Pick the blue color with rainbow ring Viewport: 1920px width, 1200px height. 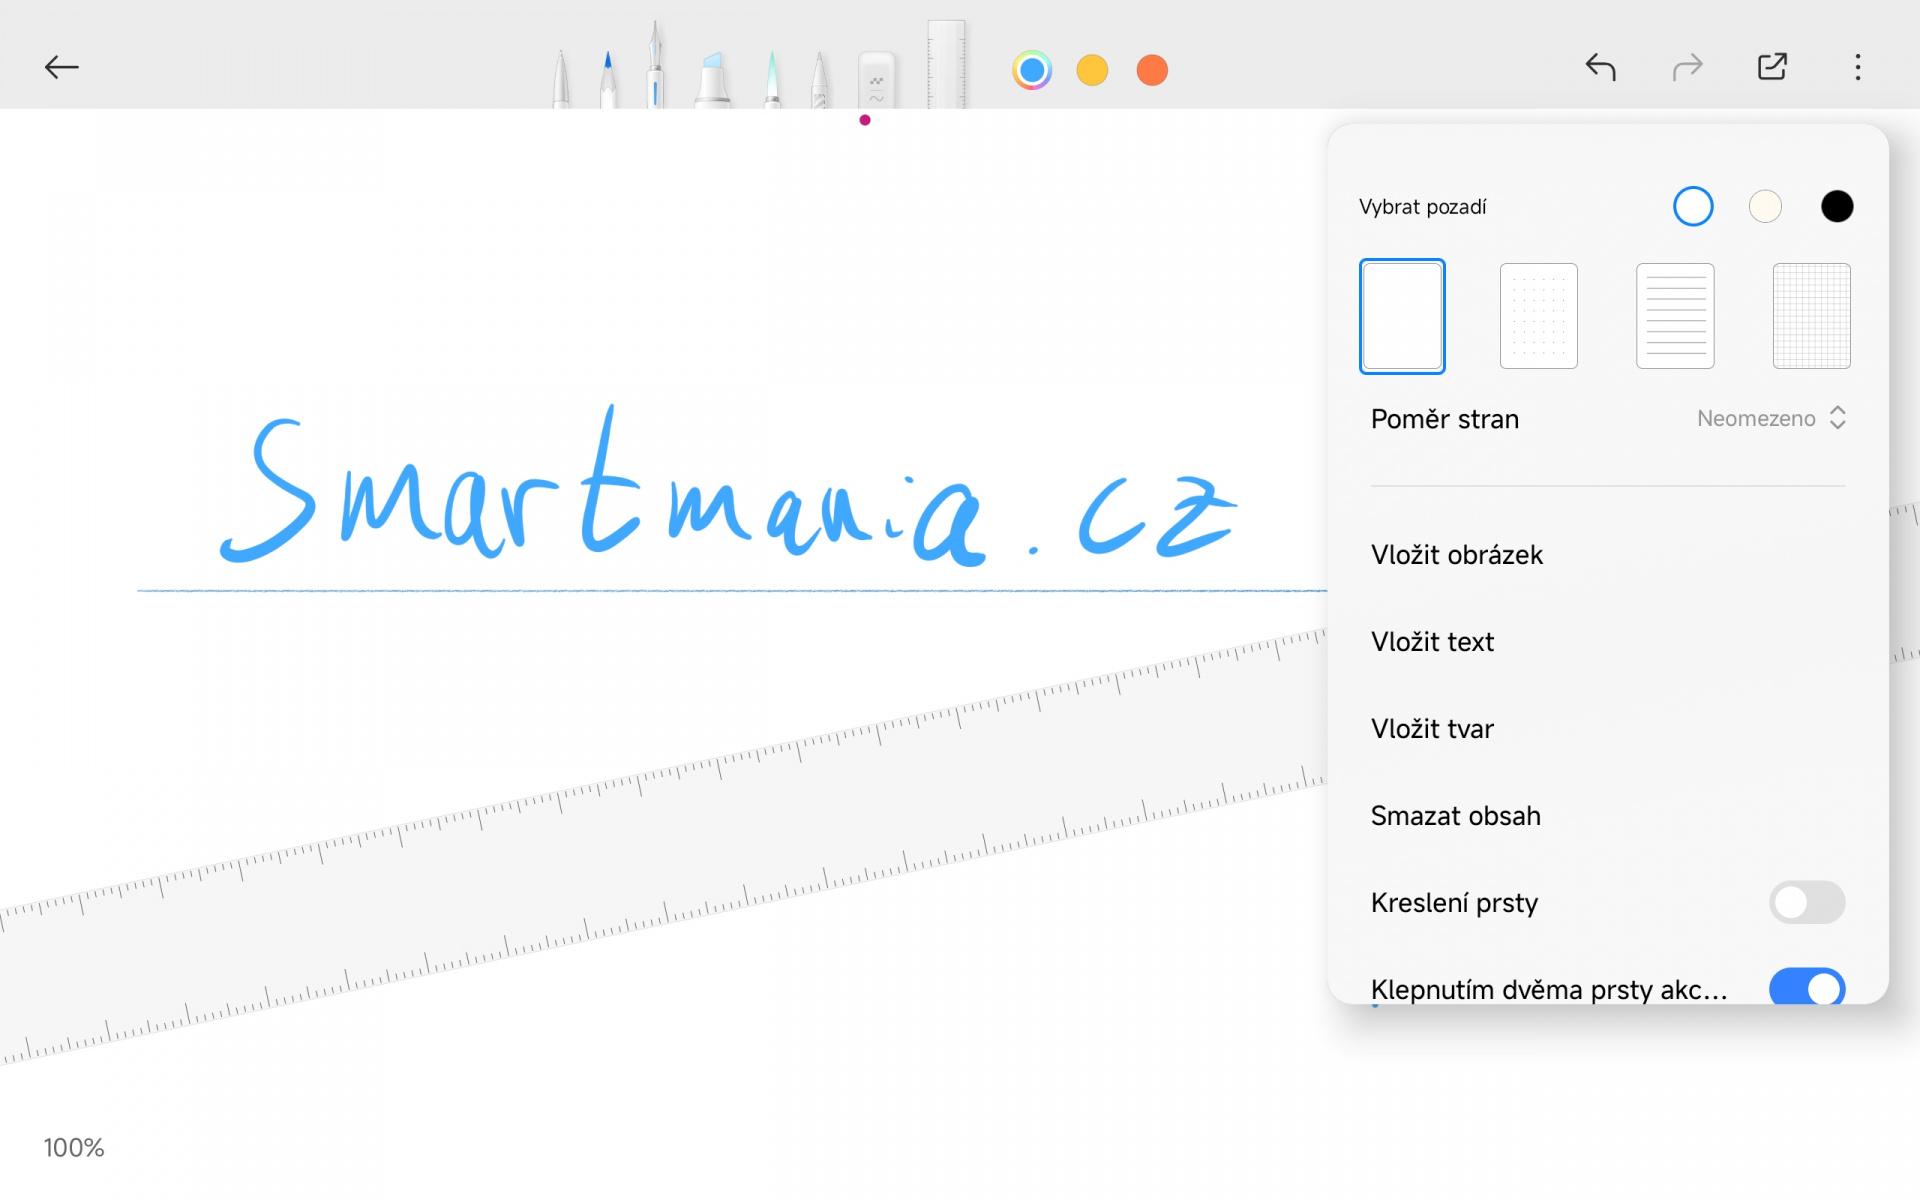click(x=1032, y=70)
